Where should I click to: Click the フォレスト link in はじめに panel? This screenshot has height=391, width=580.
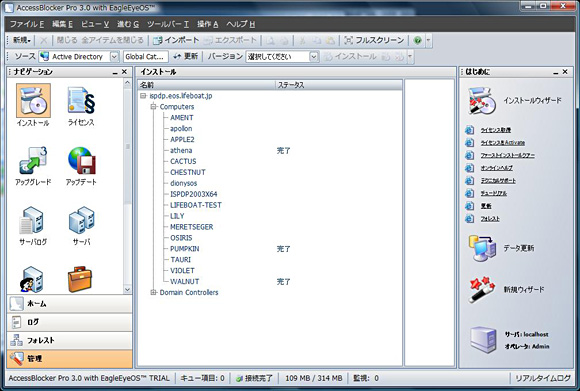pyautogui.click(x=490, y=219)
